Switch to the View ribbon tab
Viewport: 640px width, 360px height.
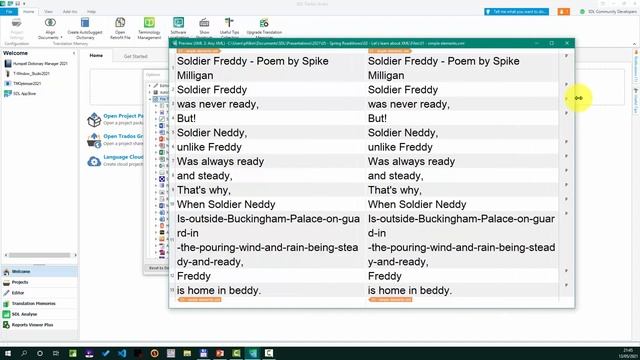click(x=49, y=11)
